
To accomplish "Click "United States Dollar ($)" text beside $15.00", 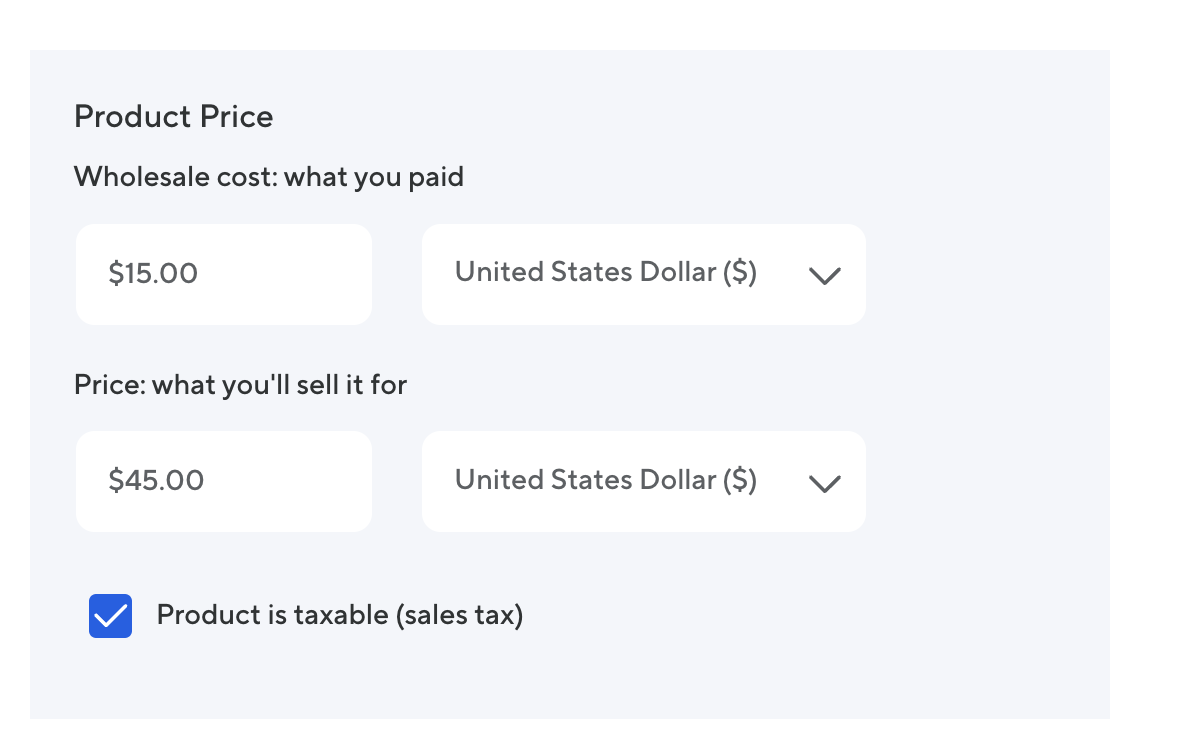I will [x=605, y=272].
